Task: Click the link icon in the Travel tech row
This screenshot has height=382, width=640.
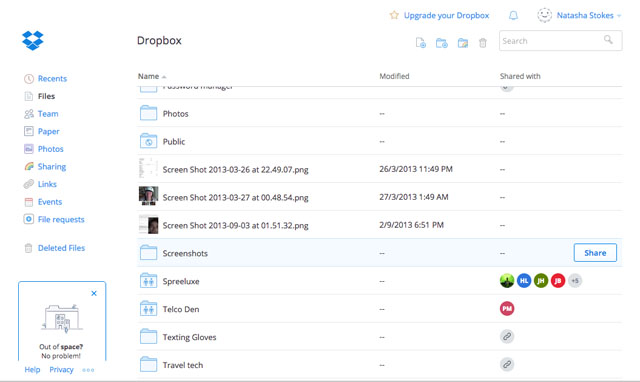Action: coord(507,364)
